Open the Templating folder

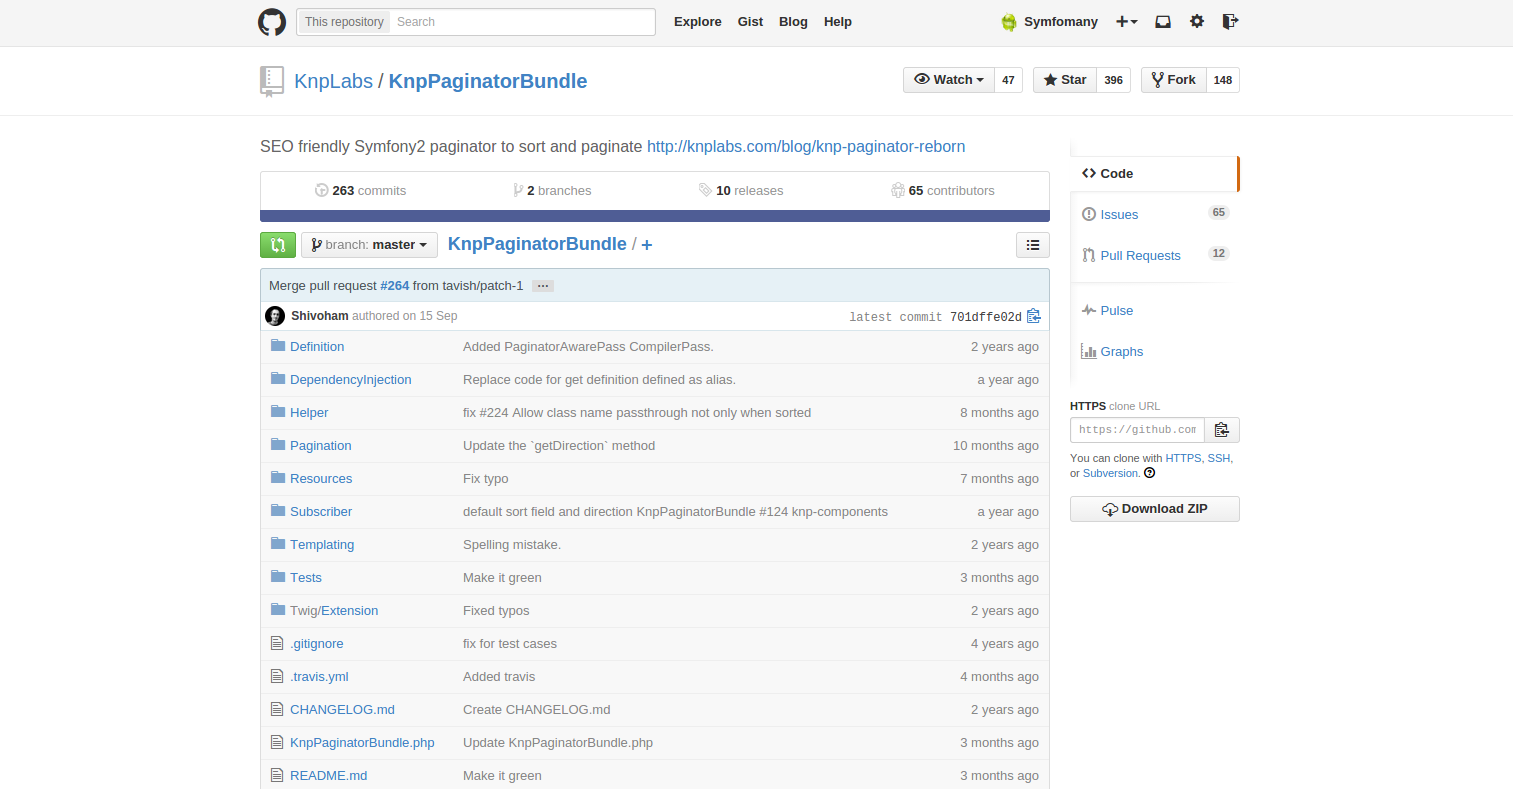point(322,545)
